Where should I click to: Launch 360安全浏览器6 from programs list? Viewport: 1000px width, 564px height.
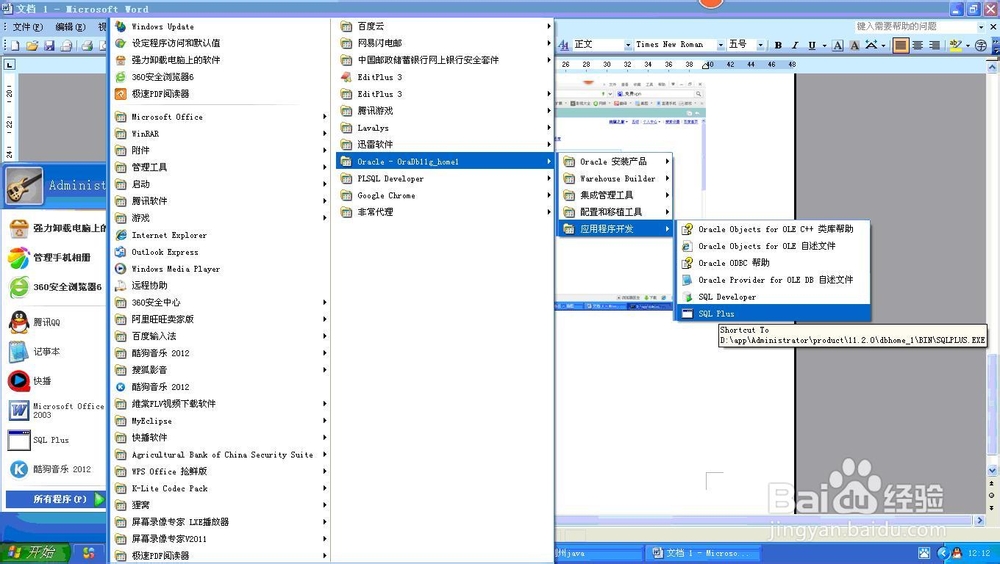point(220,77)
